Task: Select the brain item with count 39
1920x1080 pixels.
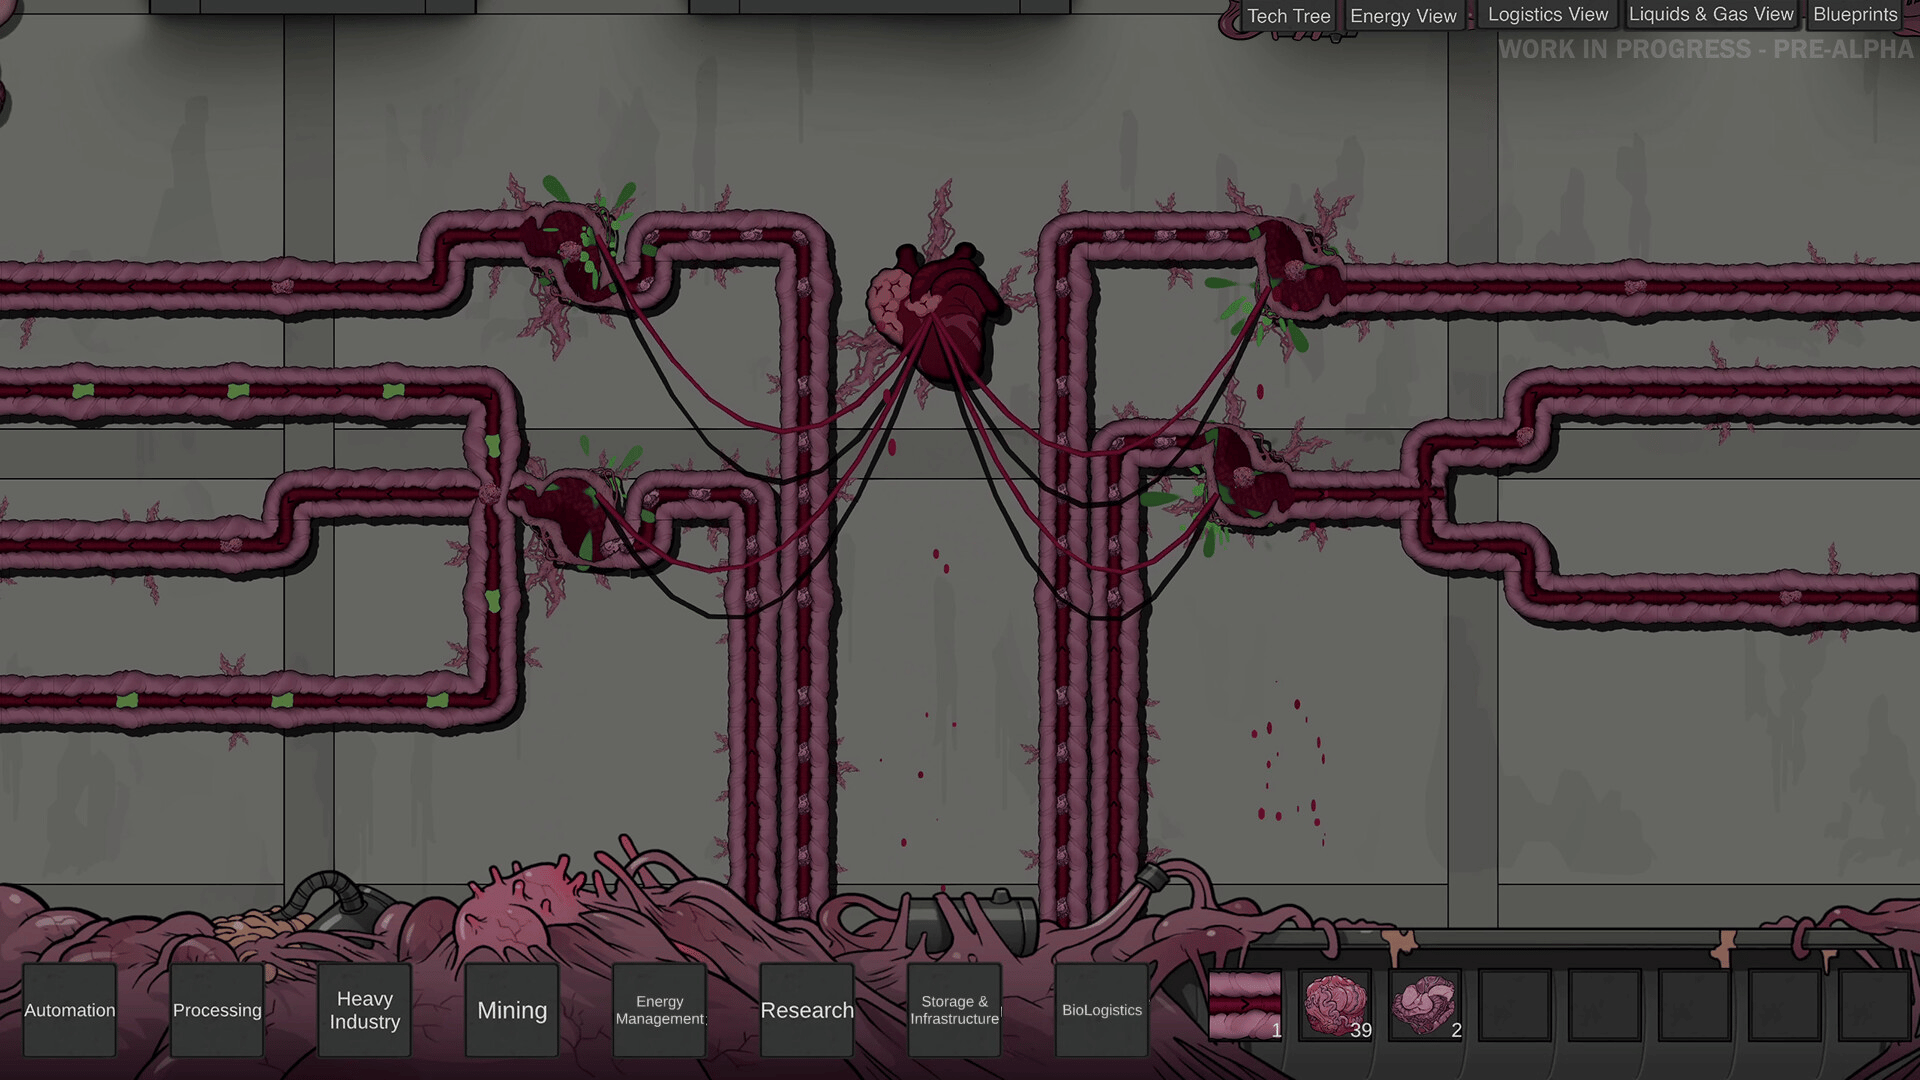Action: point(1335,1005)
